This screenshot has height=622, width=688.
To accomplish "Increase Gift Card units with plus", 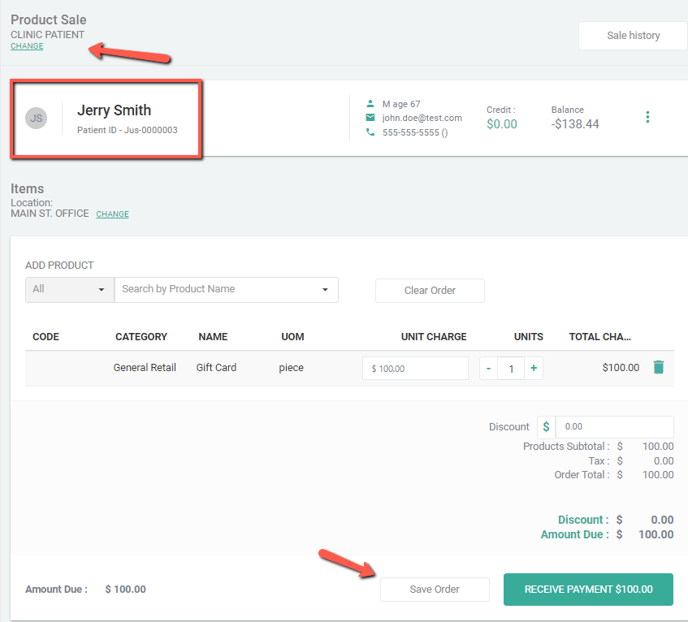I will (534, 369).
